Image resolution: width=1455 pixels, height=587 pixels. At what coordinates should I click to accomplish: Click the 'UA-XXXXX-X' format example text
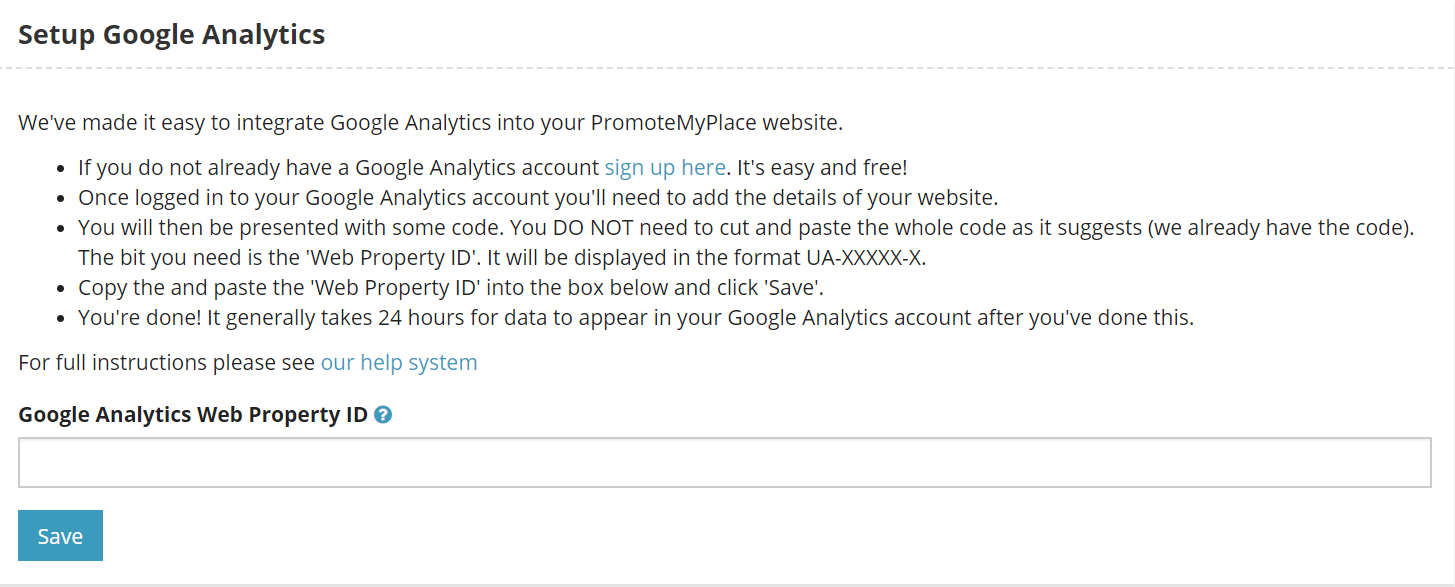point(866,257)
